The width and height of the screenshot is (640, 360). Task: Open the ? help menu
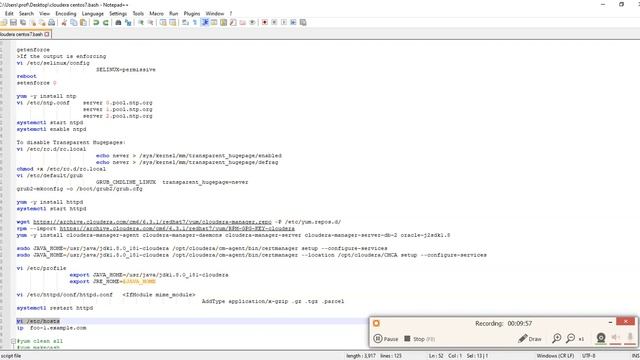[x=231, y=13]
